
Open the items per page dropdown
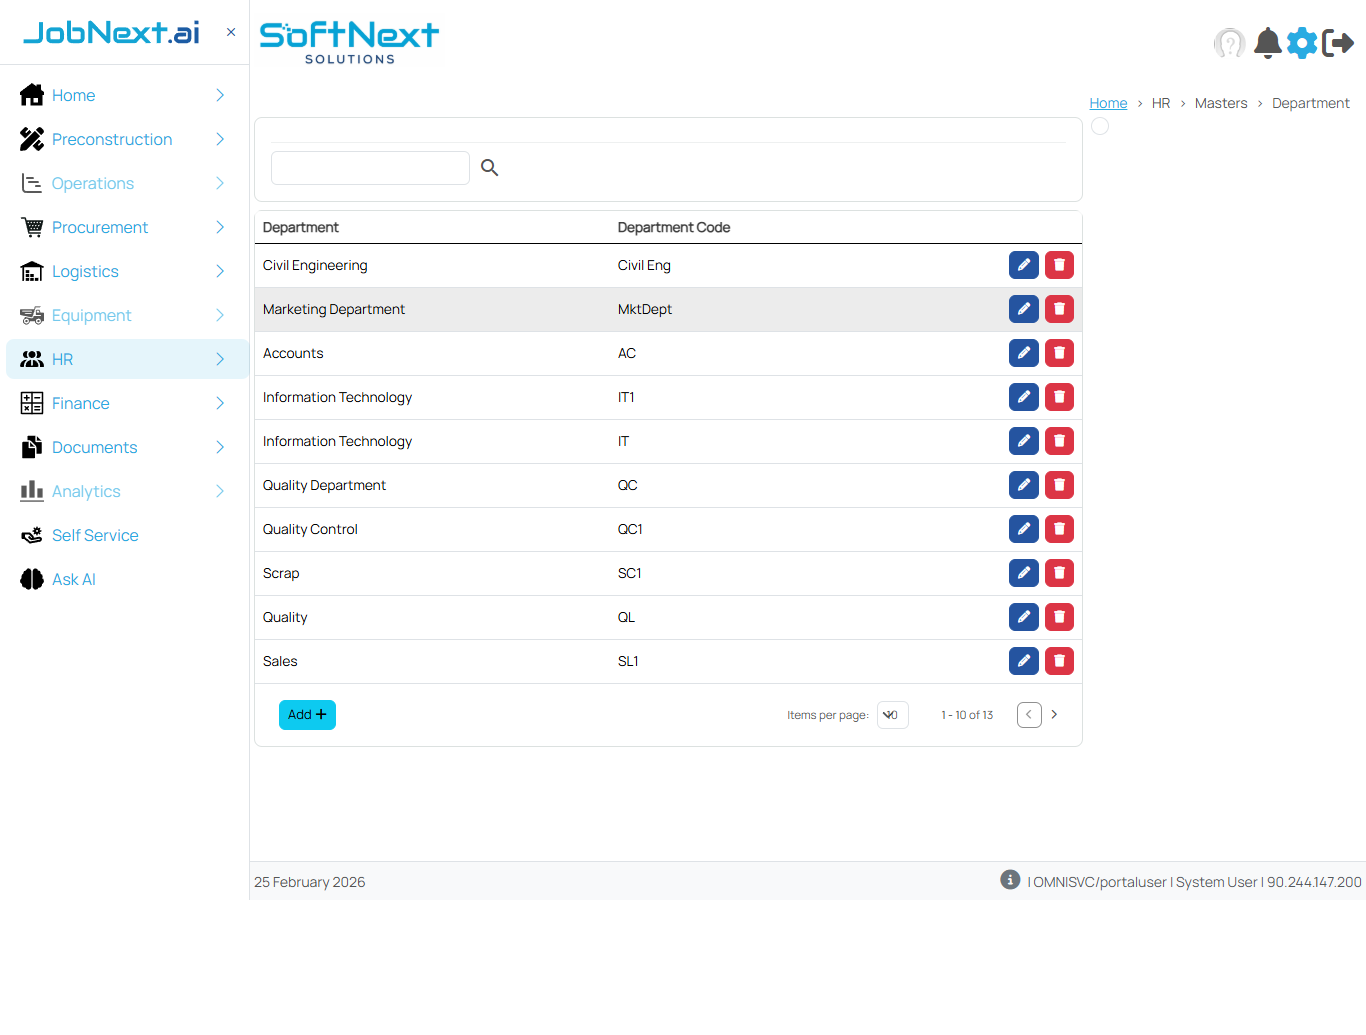coord(892,715)
